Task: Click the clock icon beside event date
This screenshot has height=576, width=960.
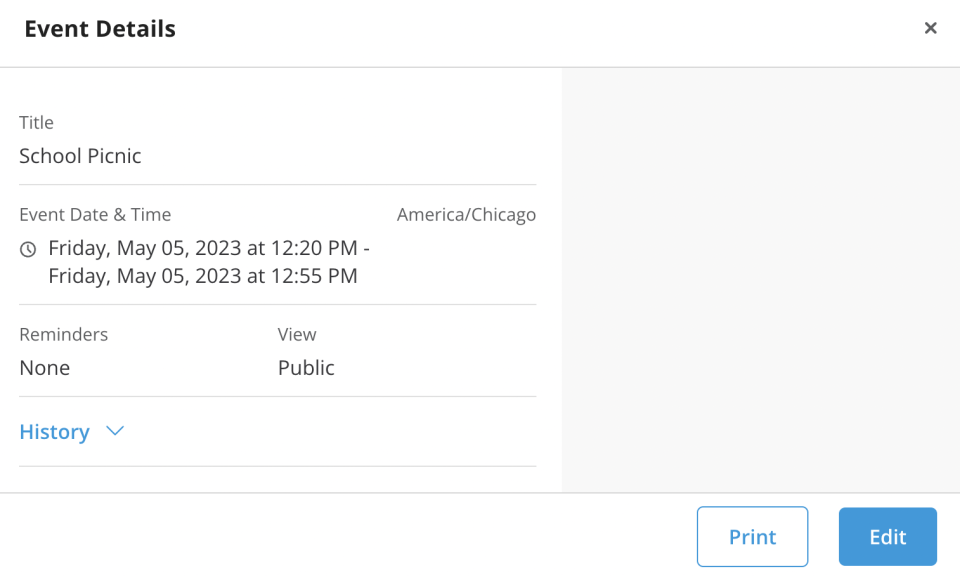Action: [x=28, y=249]
